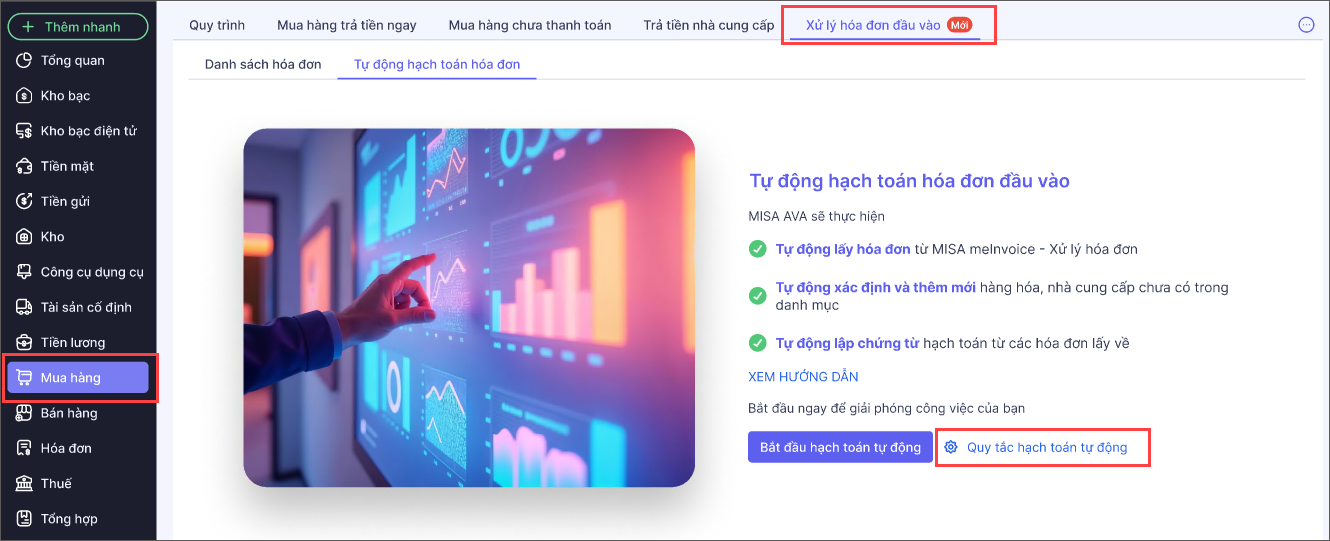The width and height of the screenshot is (1330, 541).
Task: Click the text Tự động lấy hóa đơn
Action: [843, 249]
